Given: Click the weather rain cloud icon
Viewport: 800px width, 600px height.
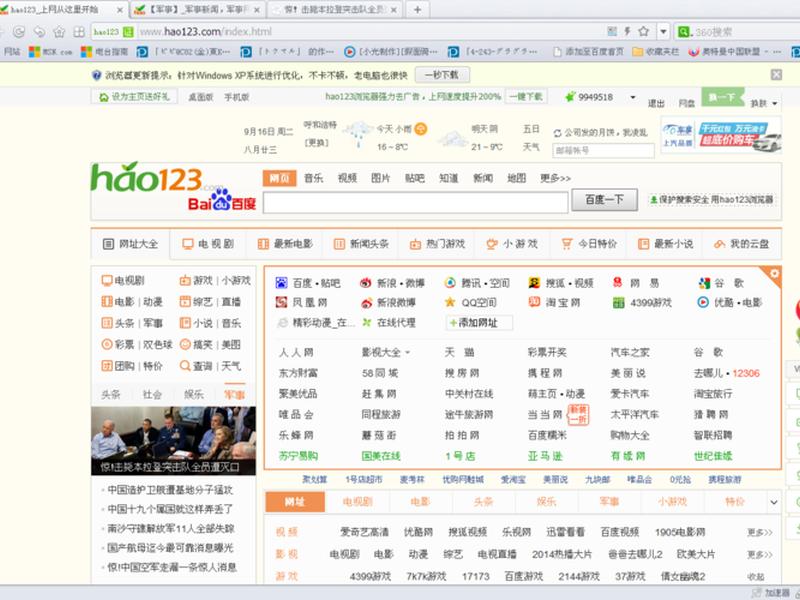Looking at the screenshot, I should click(x=358, y=133).
